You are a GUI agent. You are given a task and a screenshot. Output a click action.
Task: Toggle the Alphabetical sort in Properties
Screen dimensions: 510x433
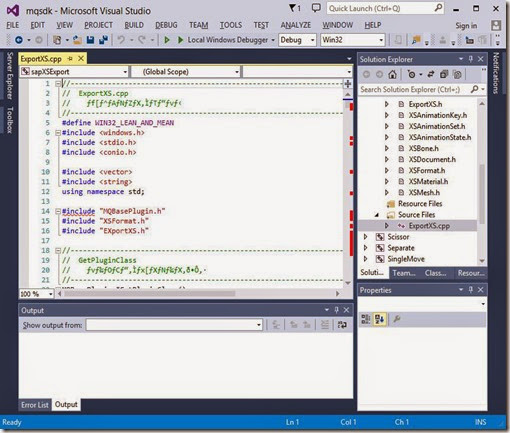[380, 319]
